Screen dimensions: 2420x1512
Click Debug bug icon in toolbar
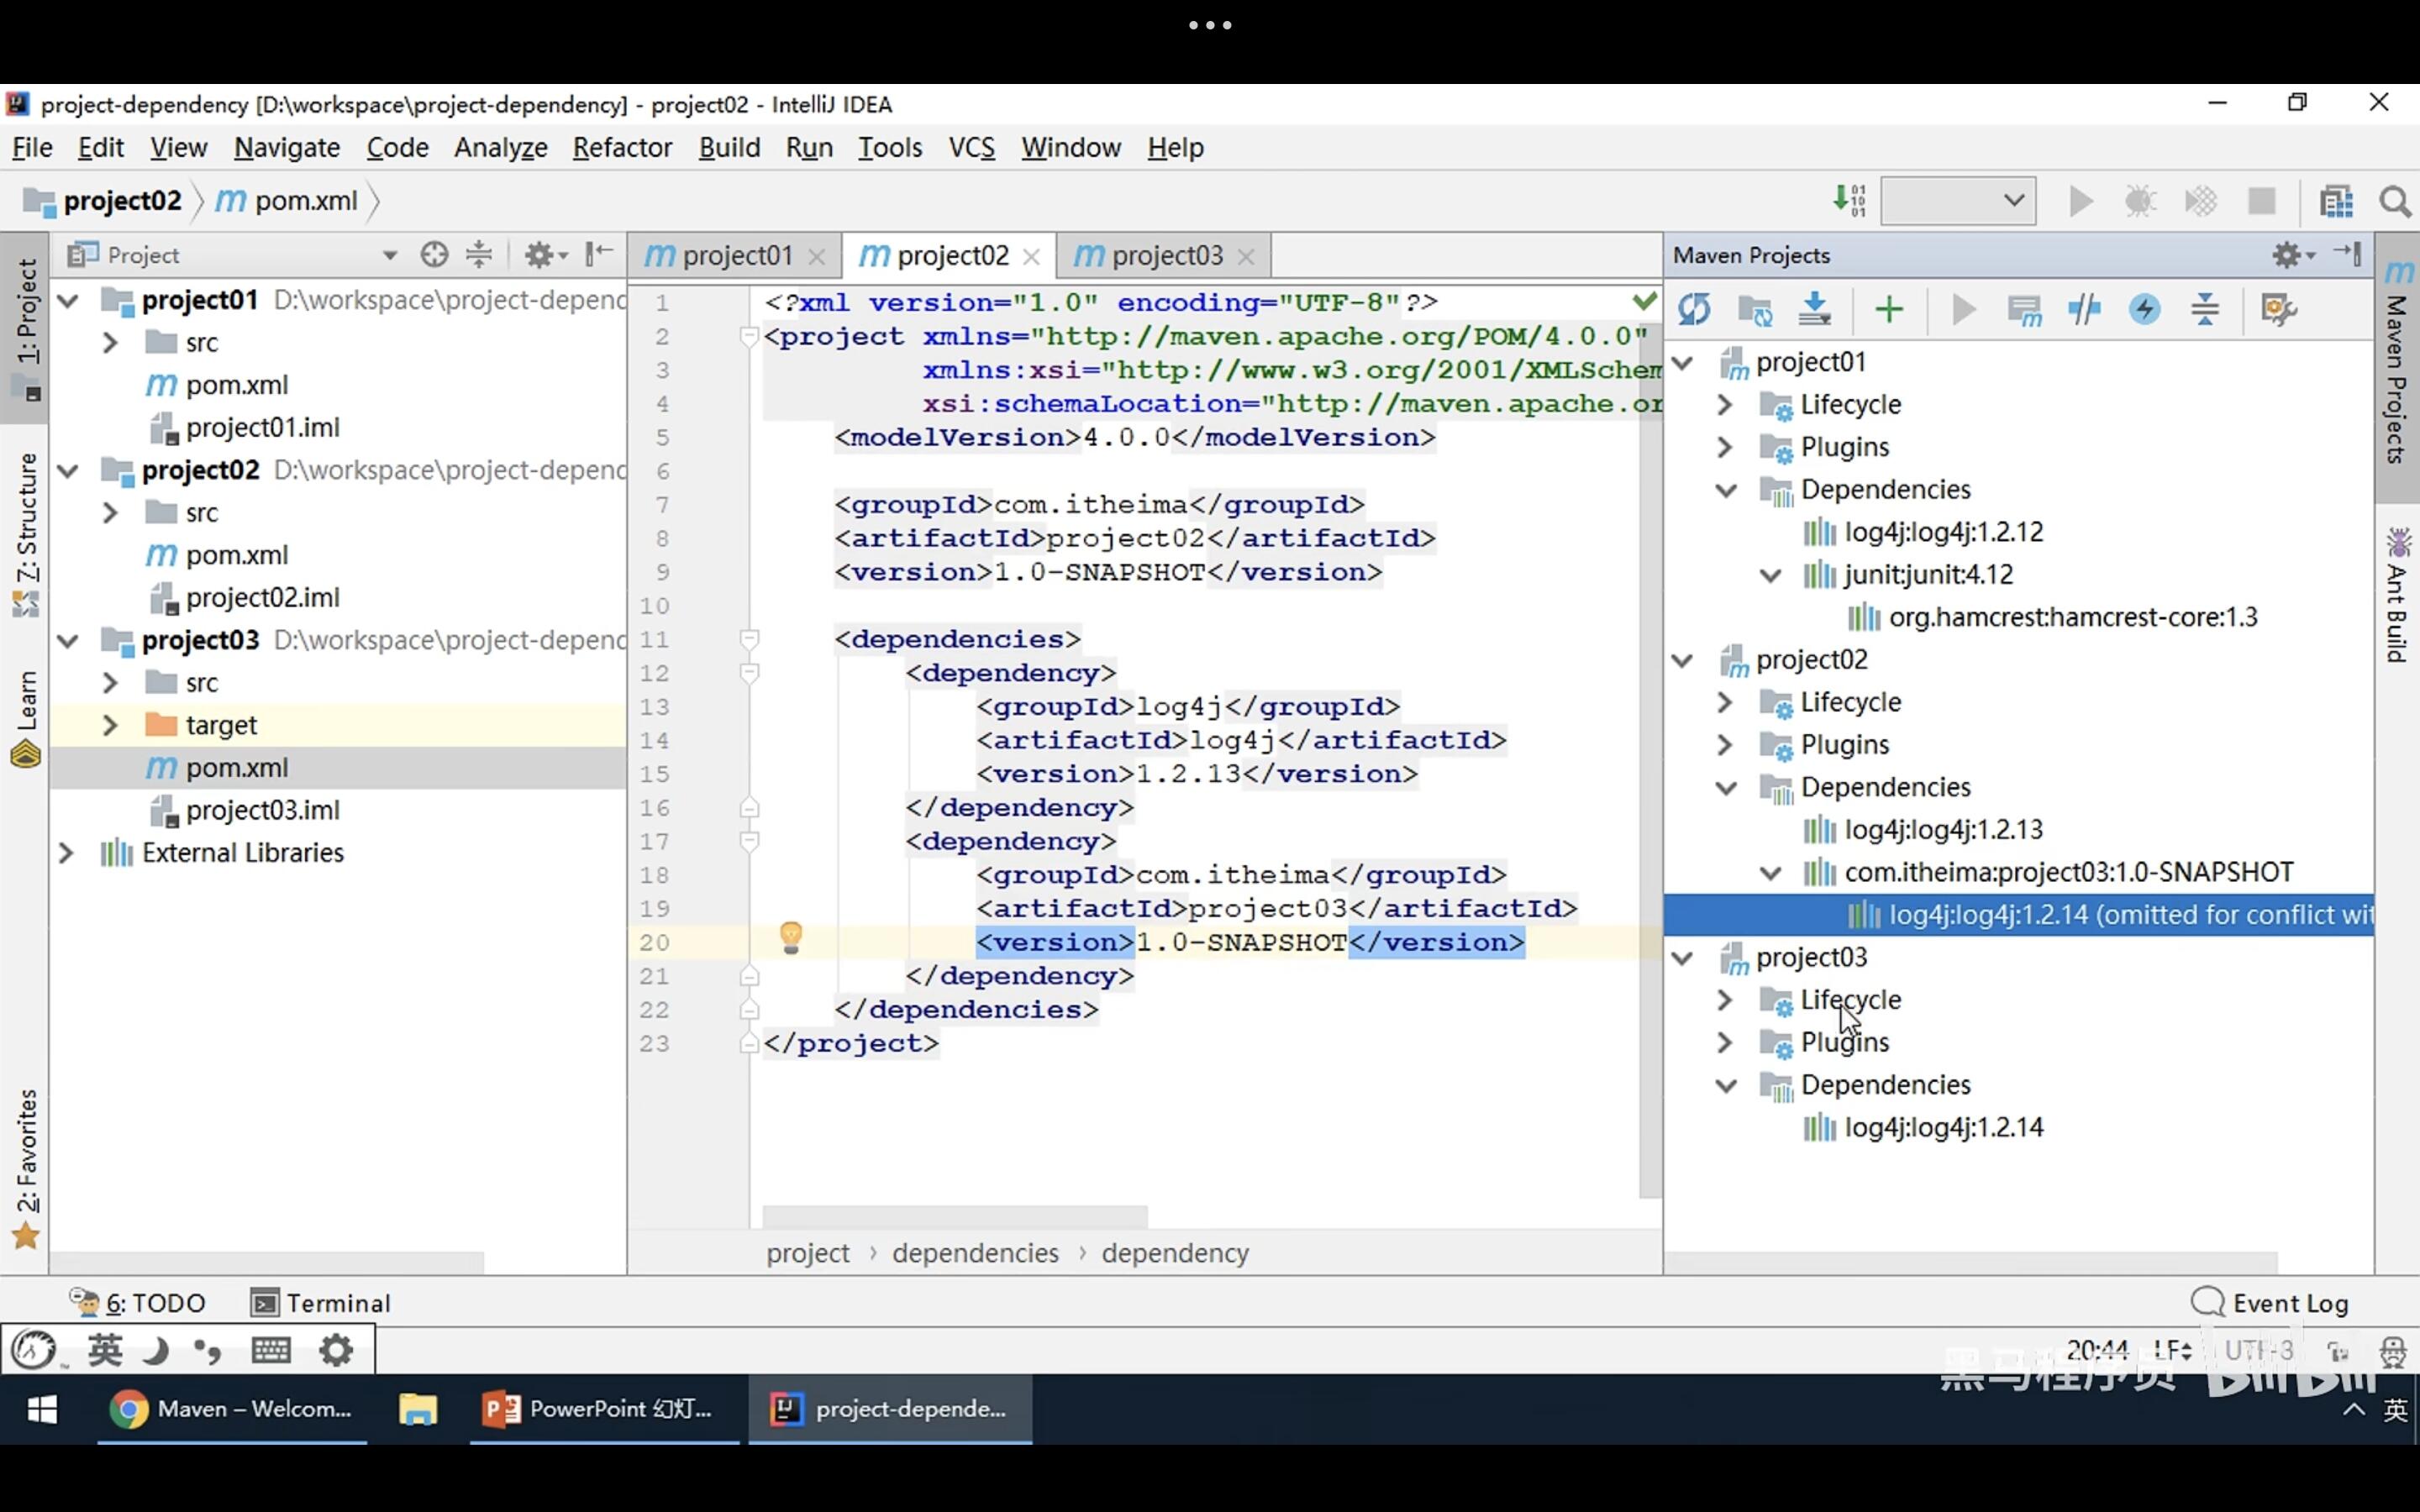pos(2140,201)
